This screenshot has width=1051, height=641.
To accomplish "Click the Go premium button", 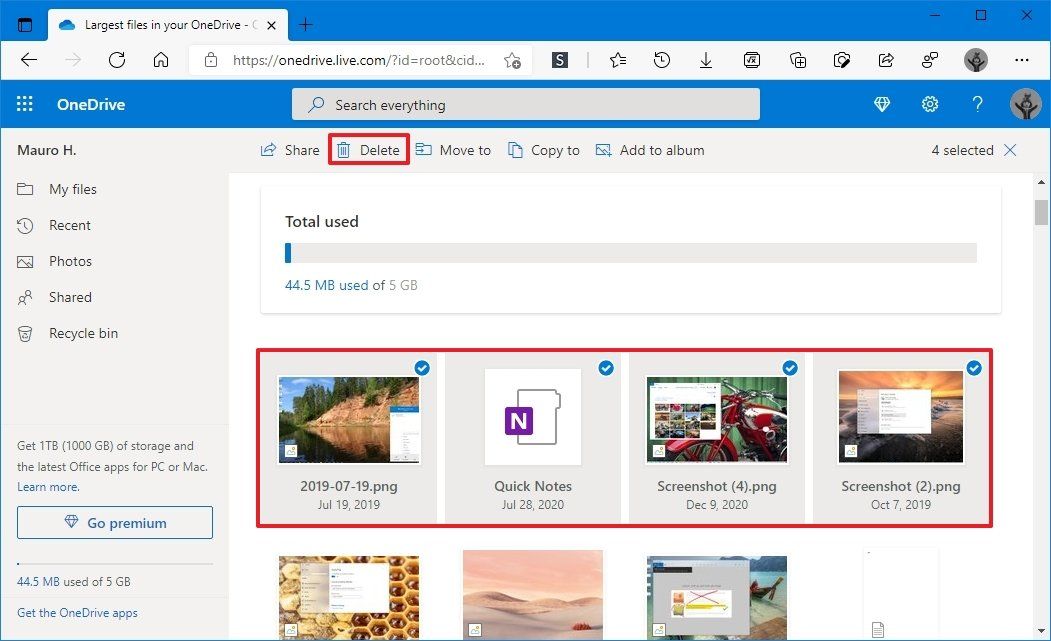I will point(114,522).
